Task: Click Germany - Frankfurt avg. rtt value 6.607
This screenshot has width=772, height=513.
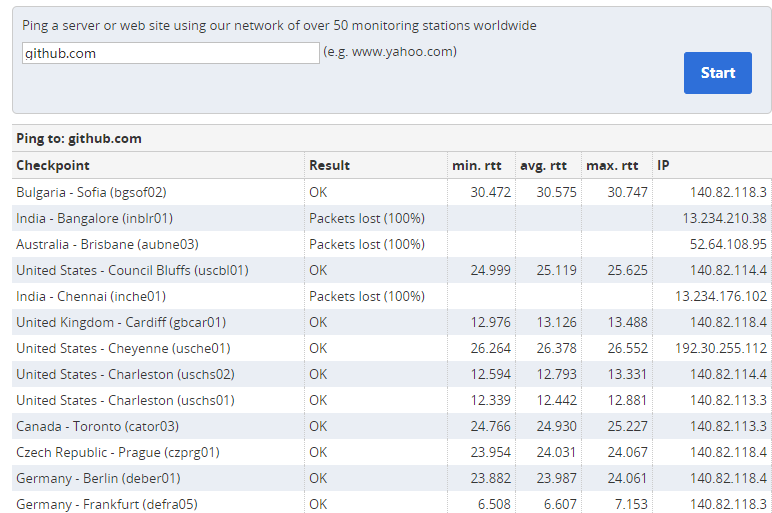Action: 560,504
